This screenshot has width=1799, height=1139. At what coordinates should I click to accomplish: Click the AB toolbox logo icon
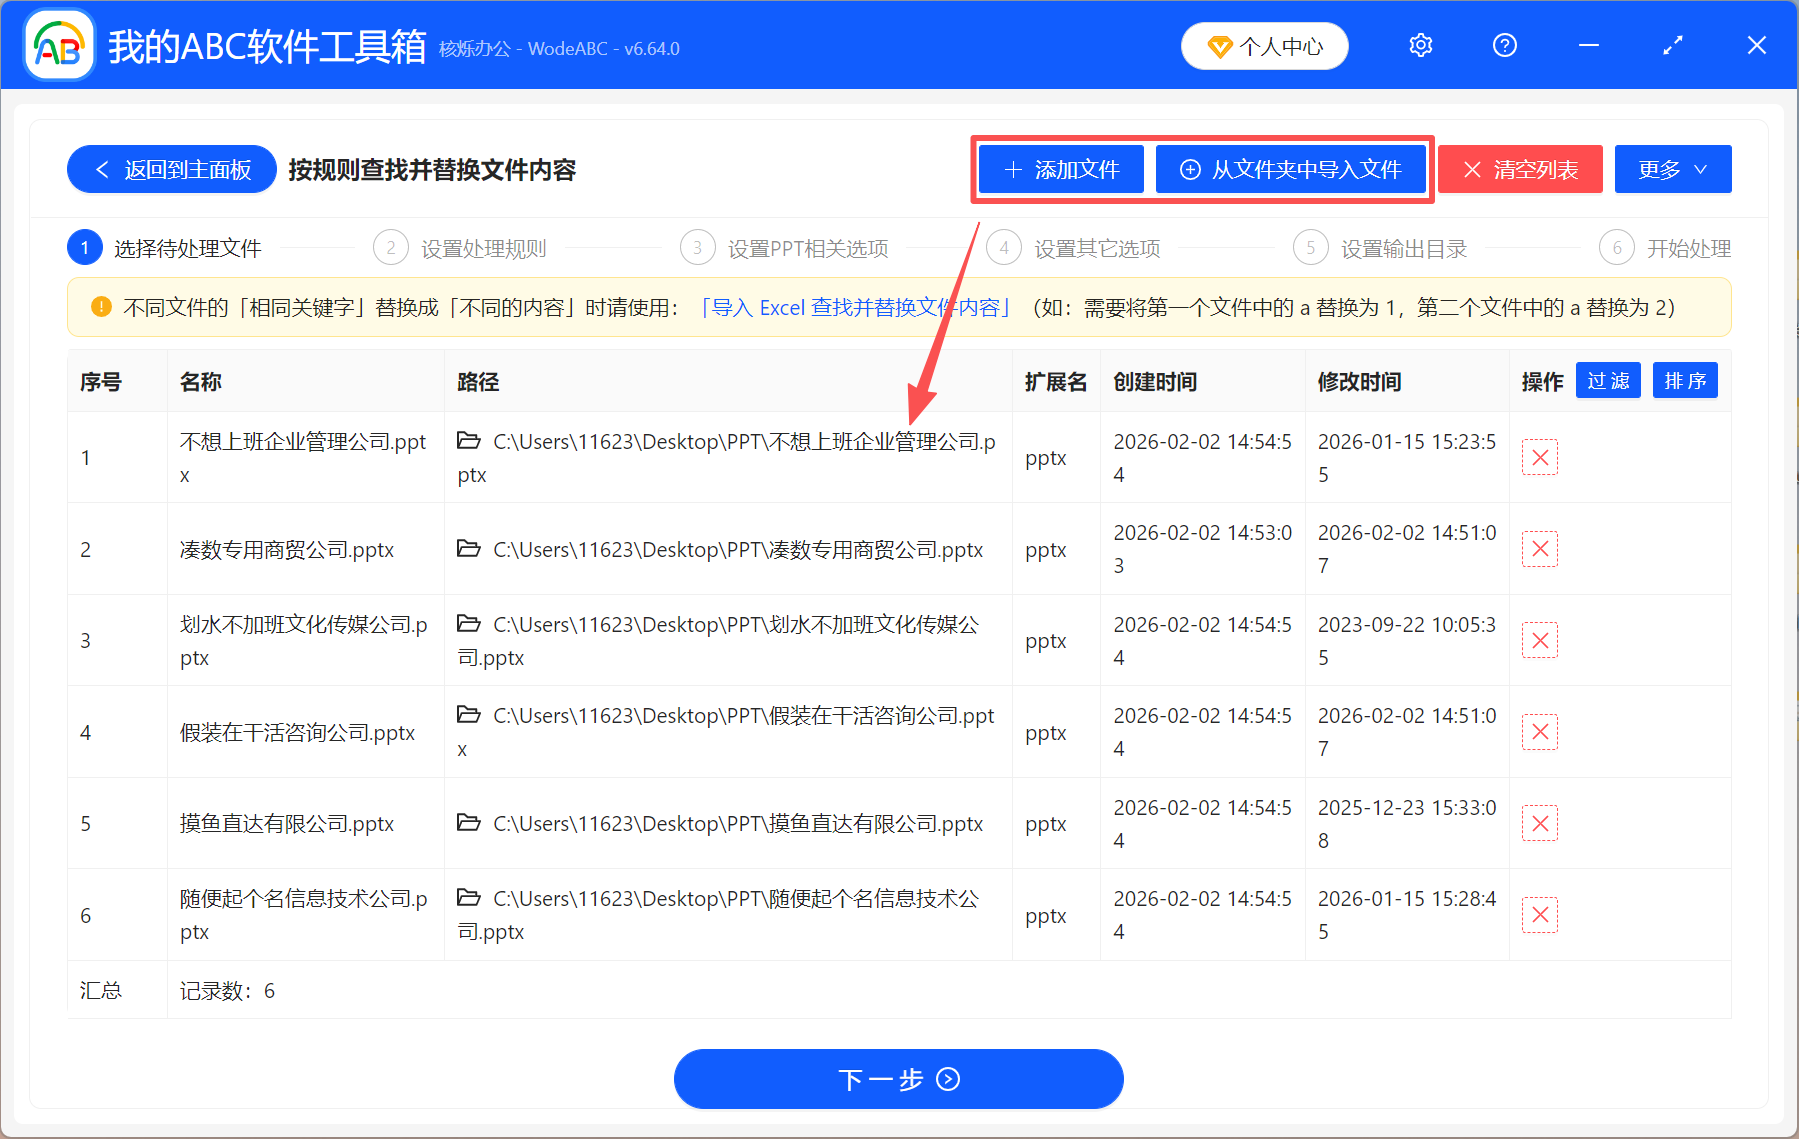[x=58, y=44]
